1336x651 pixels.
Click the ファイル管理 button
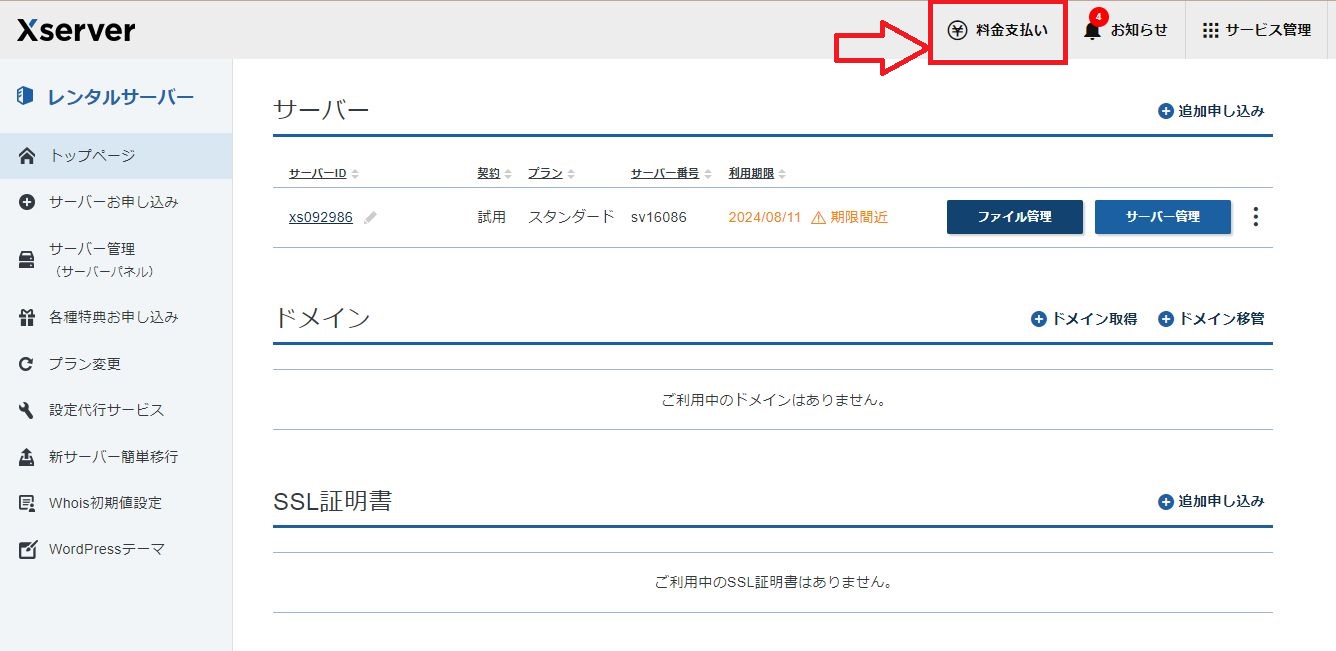pos(1014,217)
